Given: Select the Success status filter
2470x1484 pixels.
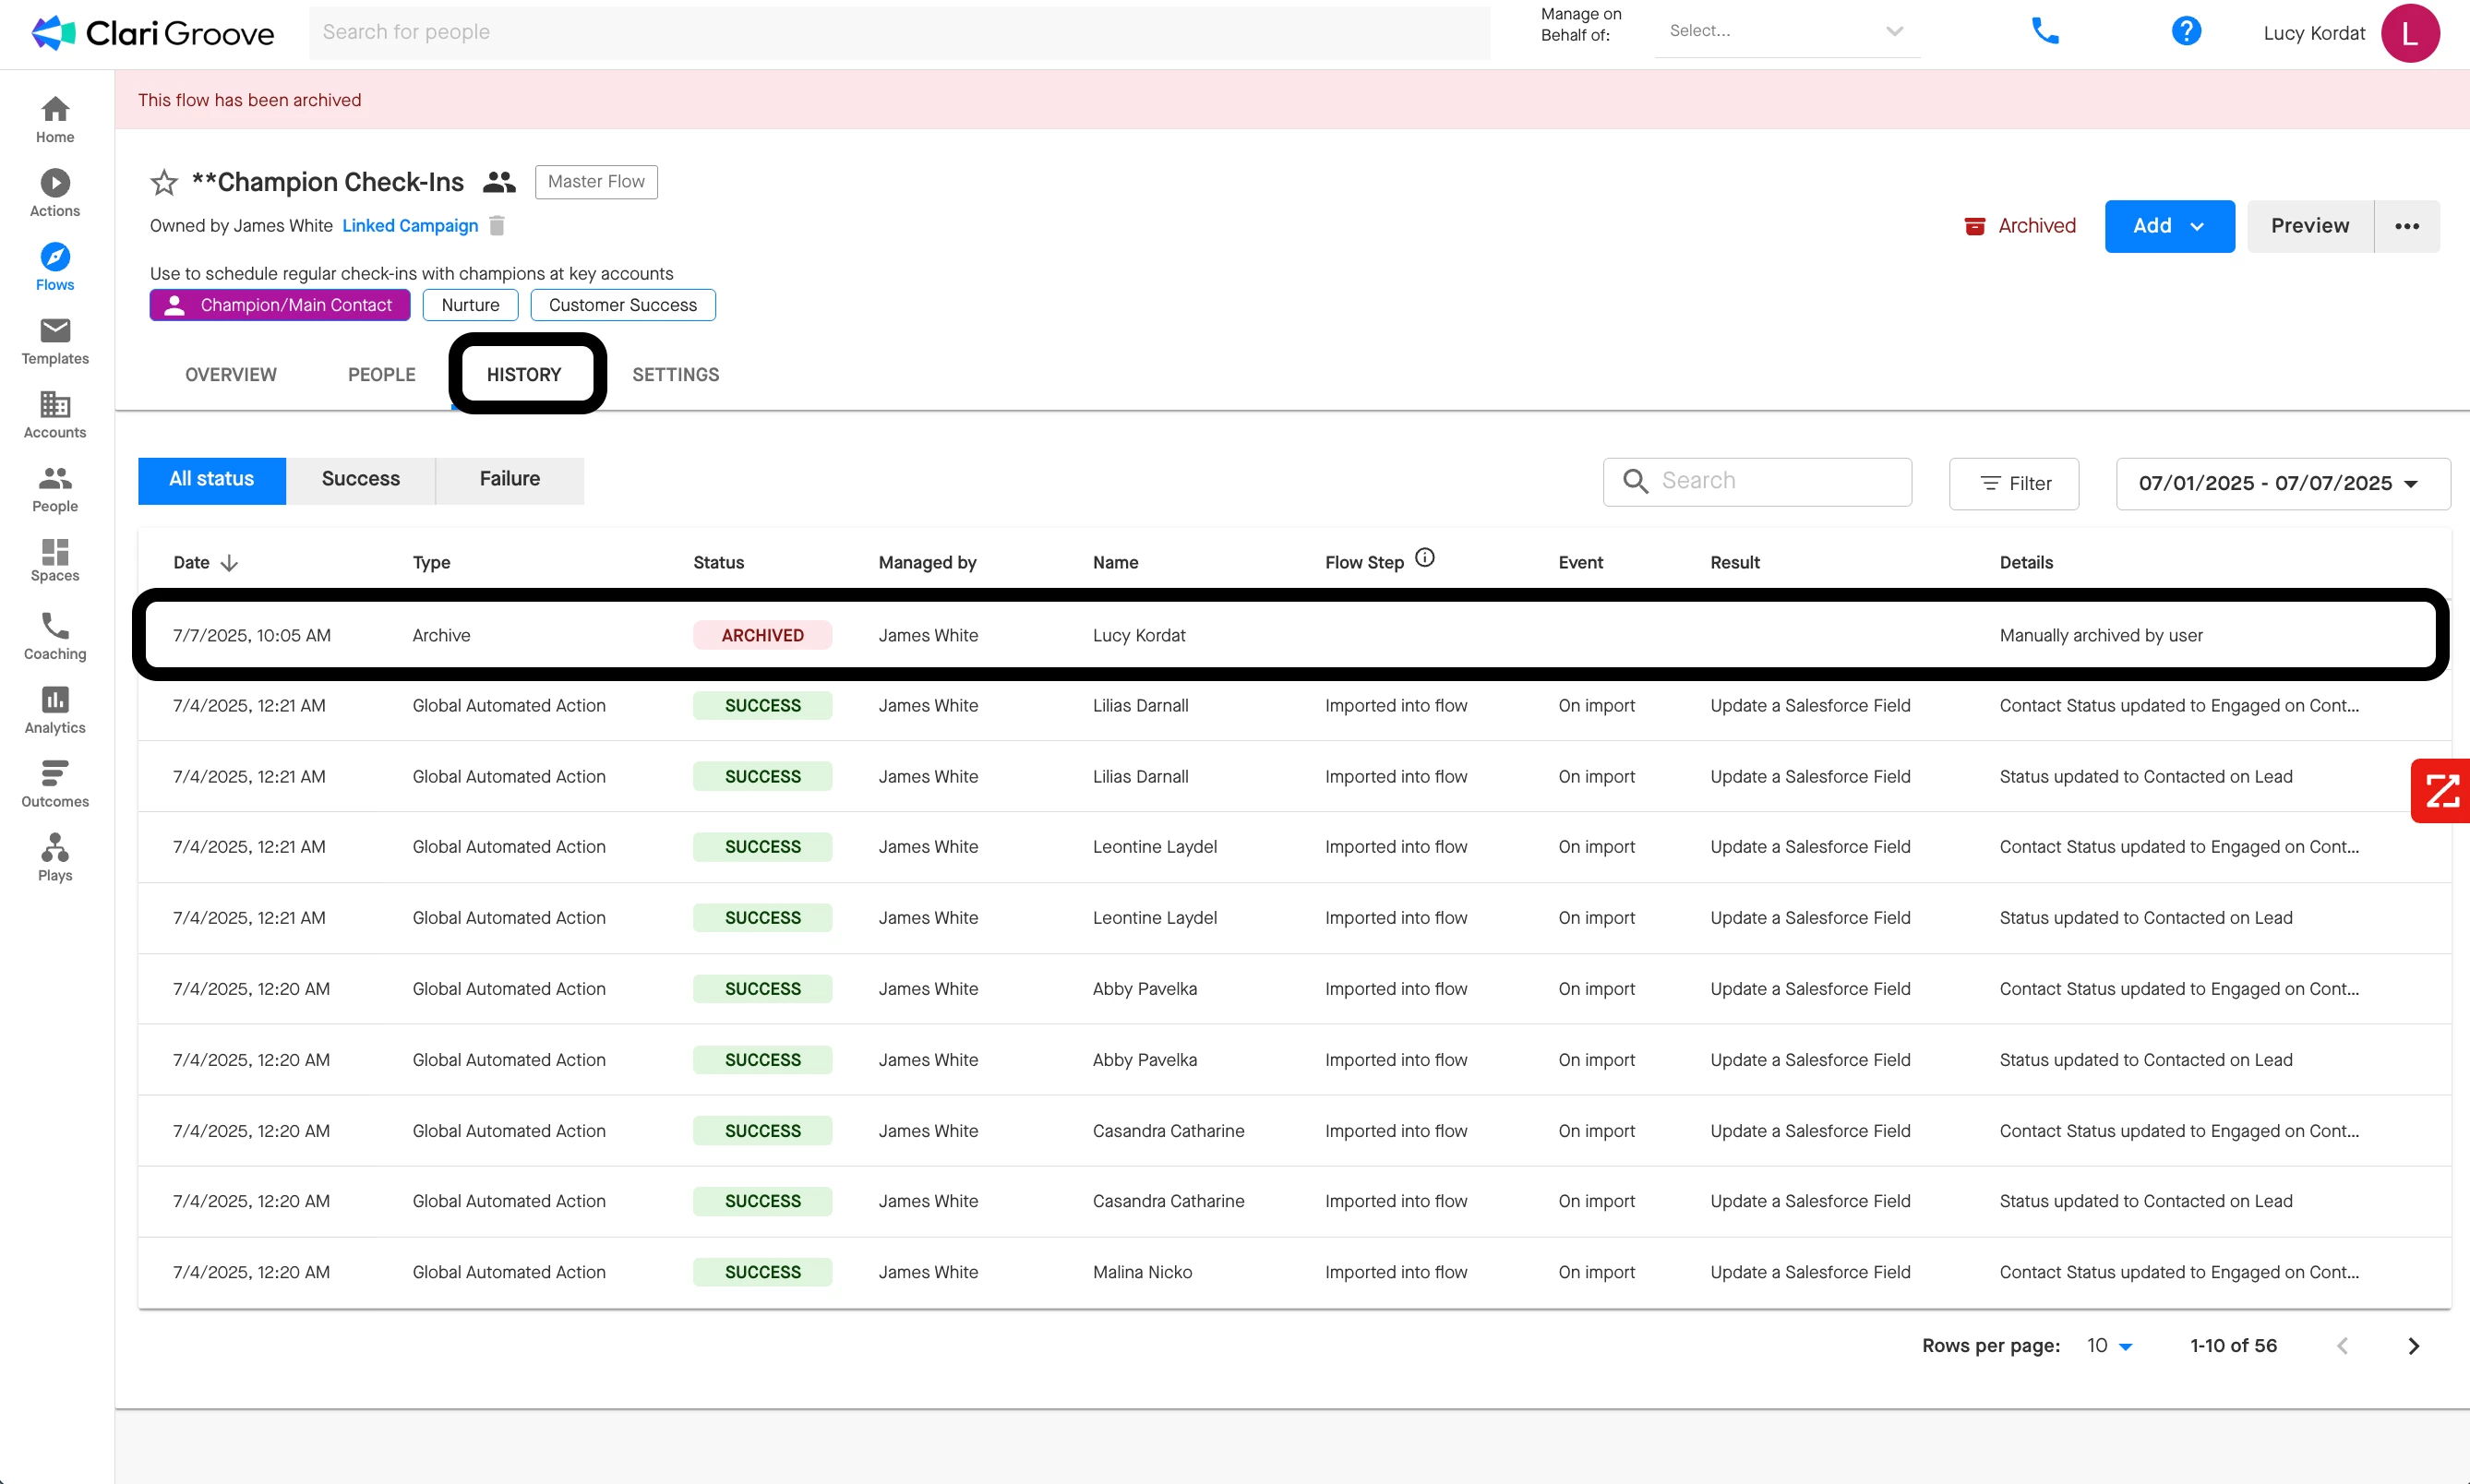Looking at the screenshot, I should pos(360,479).
